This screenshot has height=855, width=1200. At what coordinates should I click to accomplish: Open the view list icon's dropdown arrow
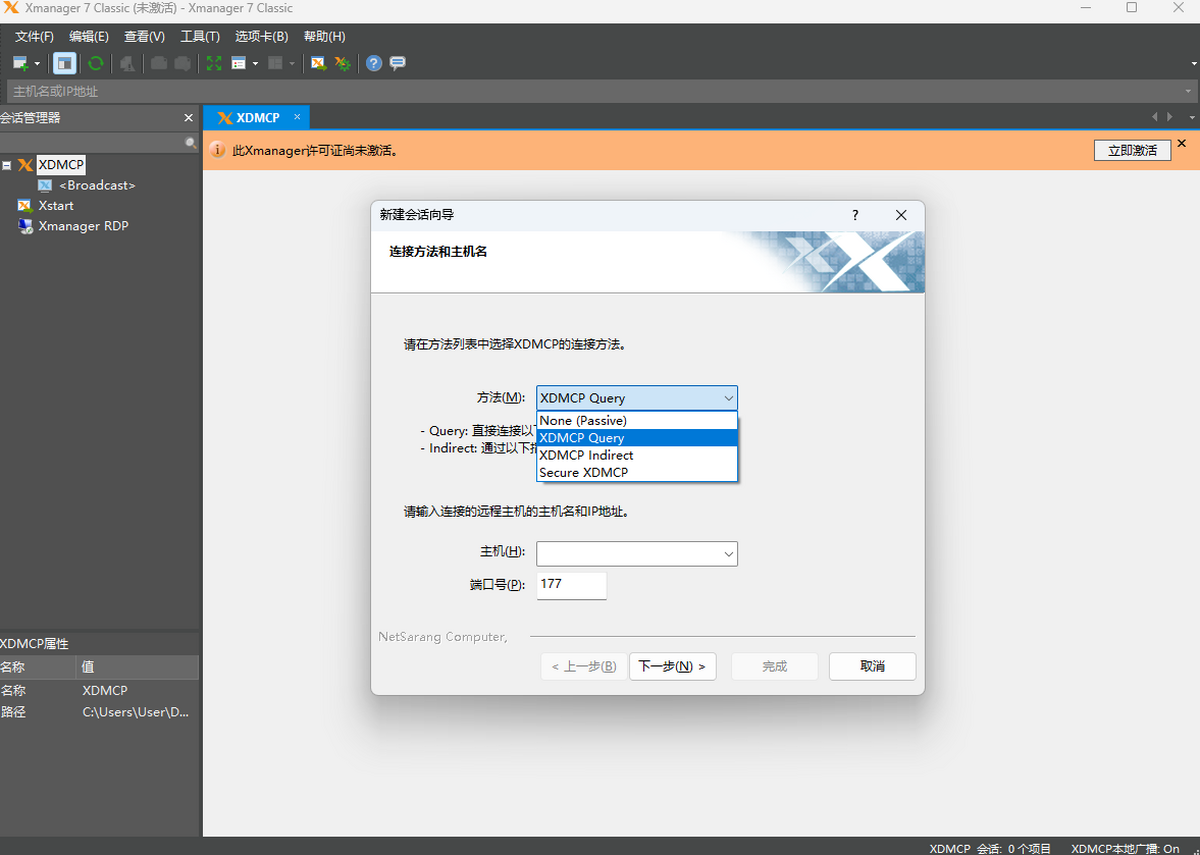[x=255, y=63]
